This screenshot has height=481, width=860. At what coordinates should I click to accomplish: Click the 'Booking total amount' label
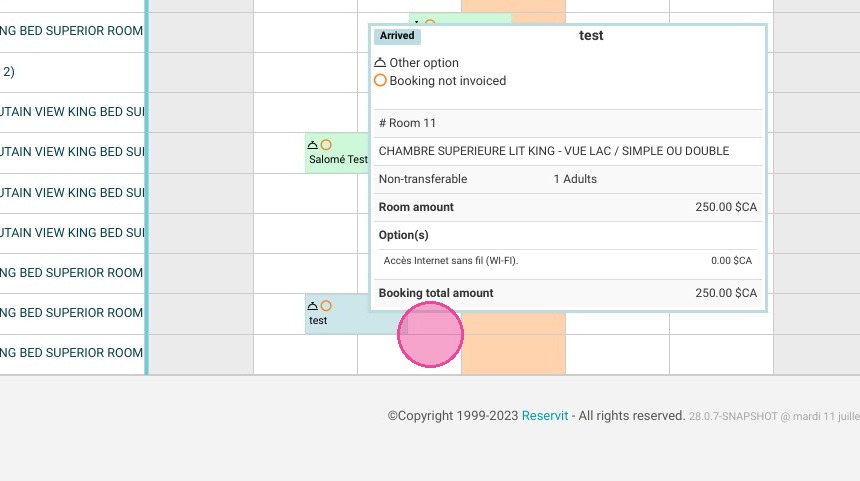click(x=436, y=293)
